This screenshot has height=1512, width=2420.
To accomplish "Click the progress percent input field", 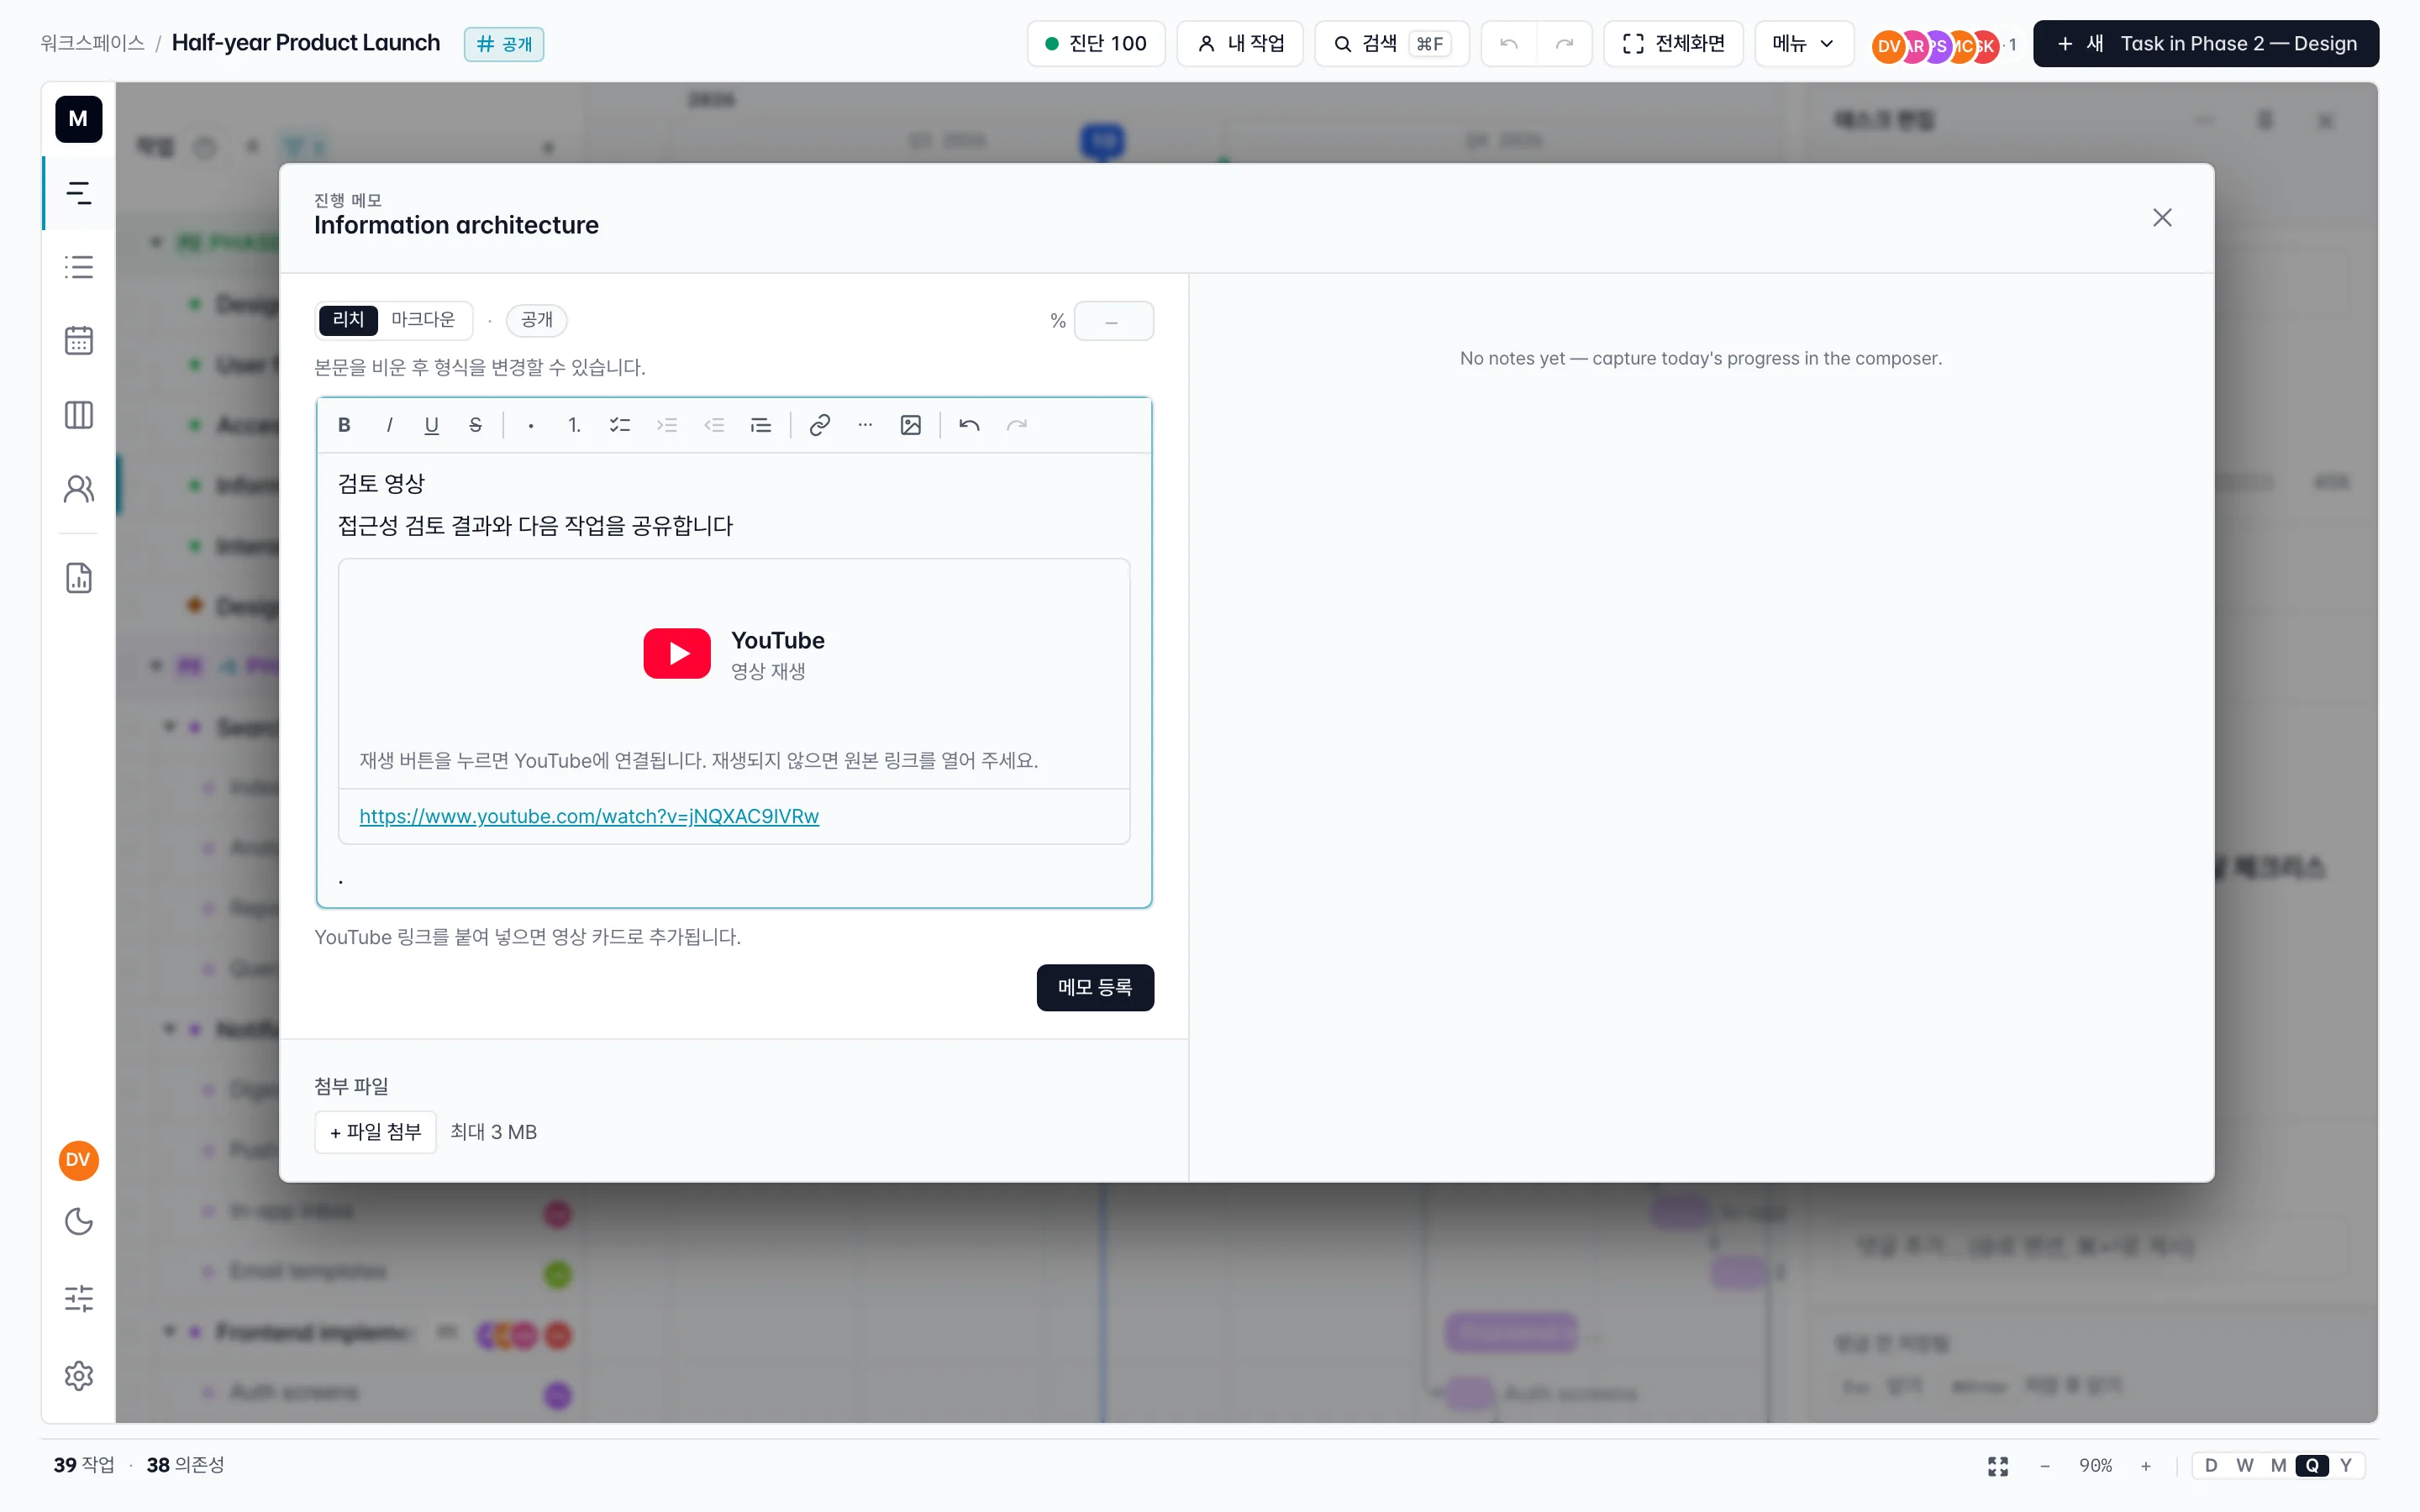I will tap(1113, 321).
